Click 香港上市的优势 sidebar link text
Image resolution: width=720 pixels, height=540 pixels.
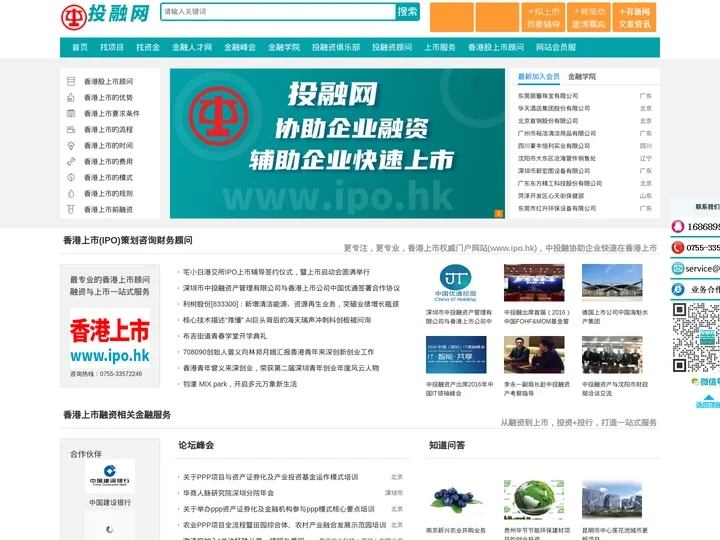point(108,97)
